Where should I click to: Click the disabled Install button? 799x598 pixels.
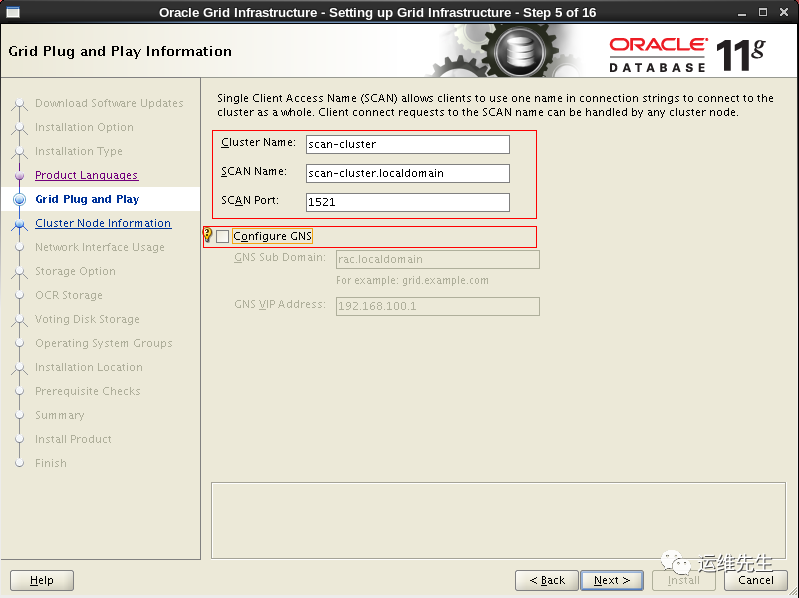click(x=683, y=580)
